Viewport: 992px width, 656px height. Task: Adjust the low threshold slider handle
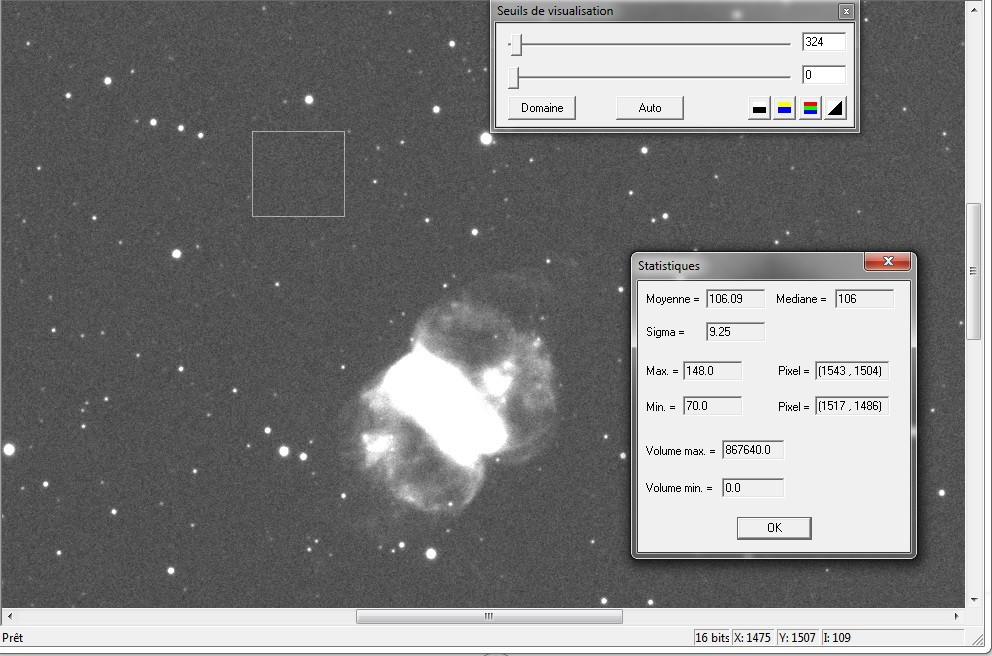514,77
